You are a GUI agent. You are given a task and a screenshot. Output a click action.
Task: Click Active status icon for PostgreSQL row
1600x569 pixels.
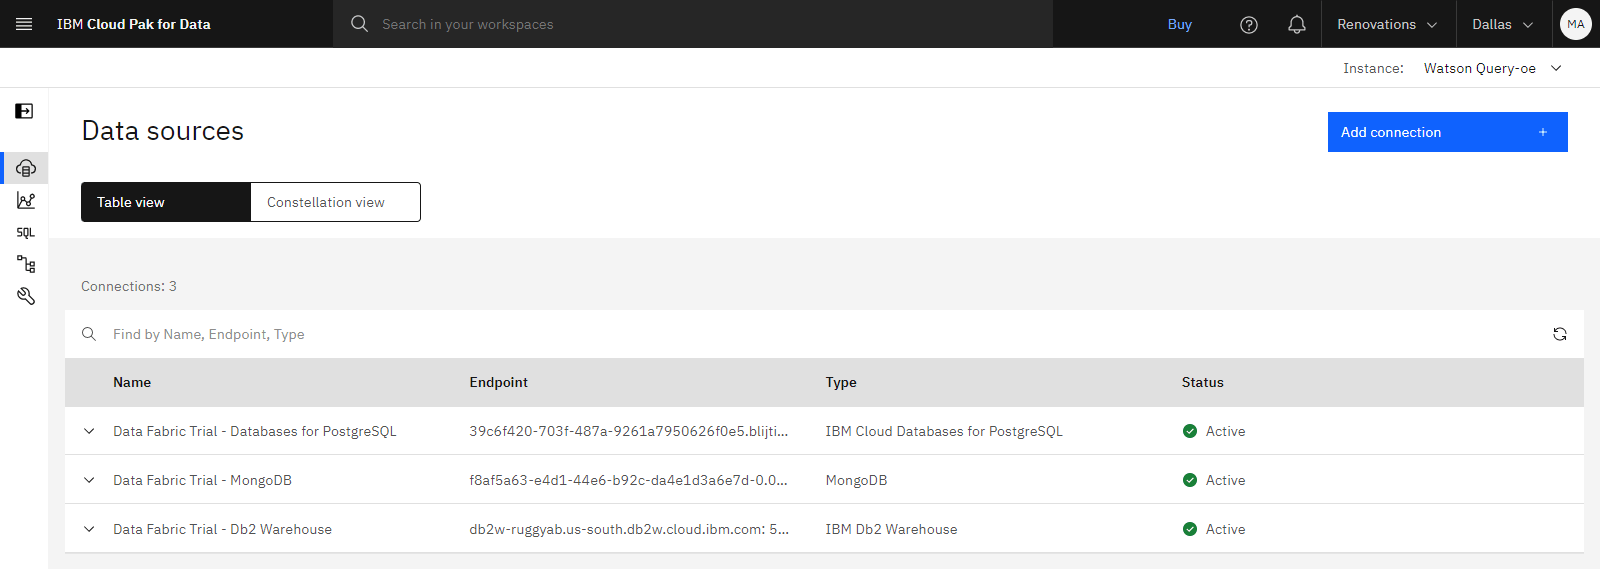(1190, 431)
